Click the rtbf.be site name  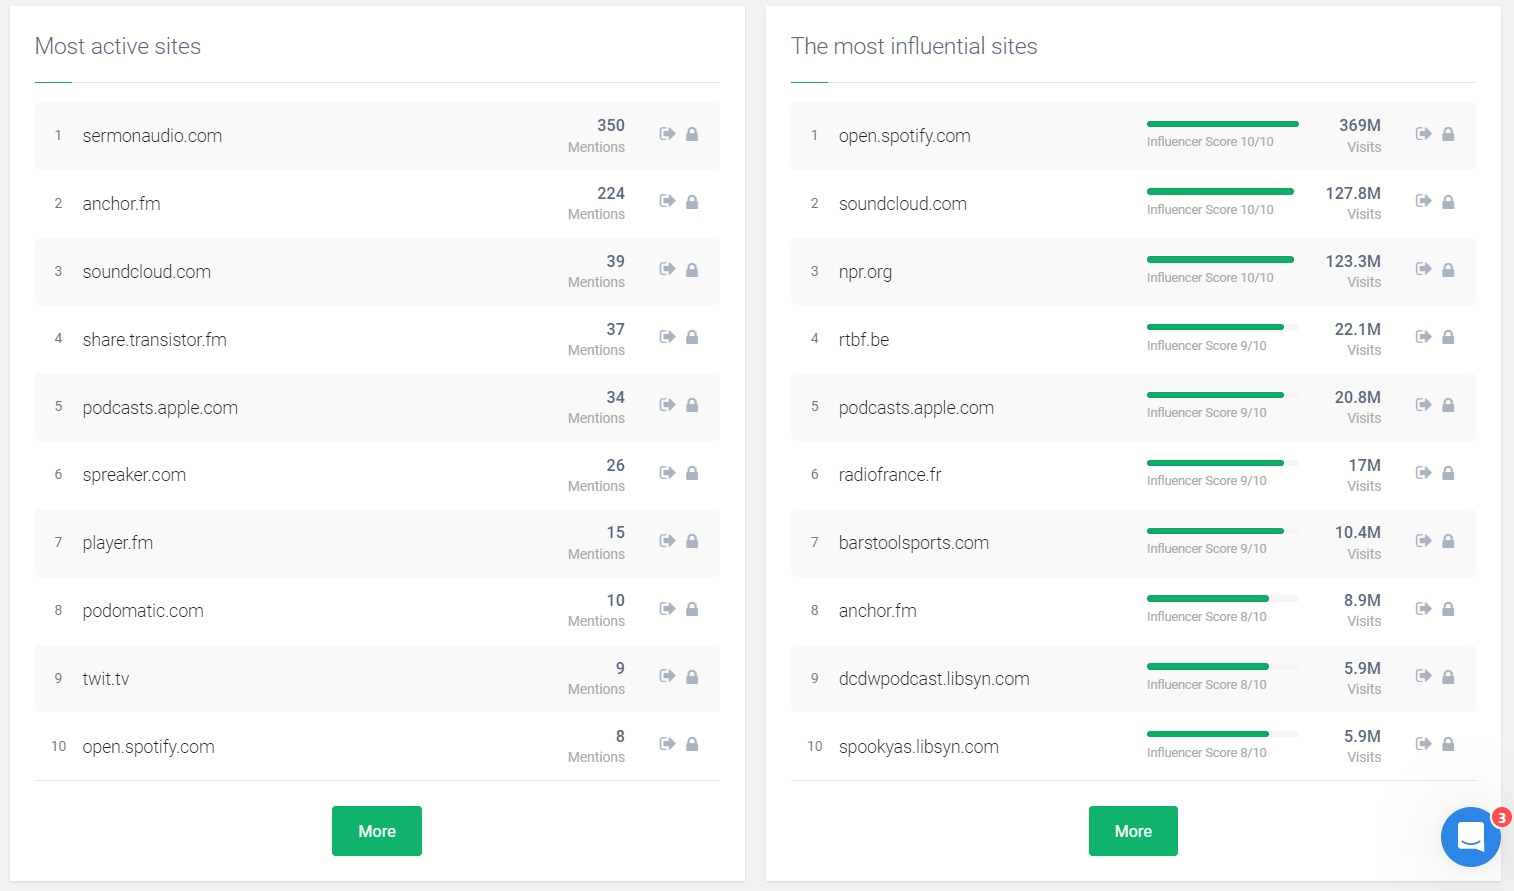(864, 340)
